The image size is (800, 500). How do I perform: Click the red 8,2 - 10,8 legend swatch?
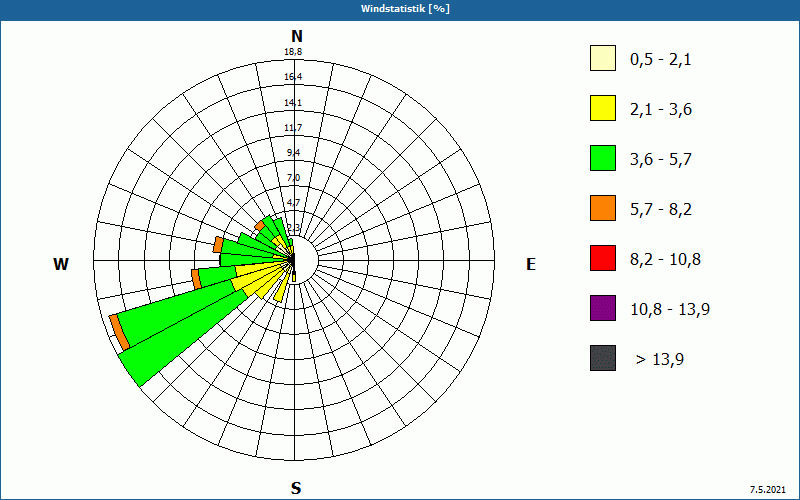tap(603, 258)
